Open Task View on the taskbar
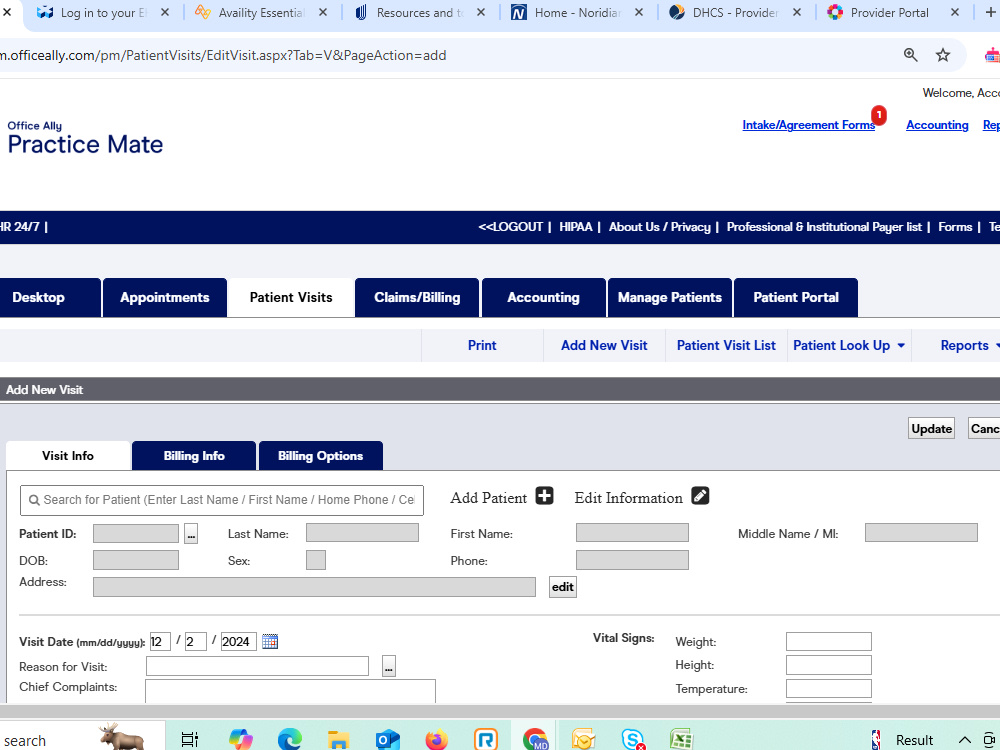 point(189,740)
